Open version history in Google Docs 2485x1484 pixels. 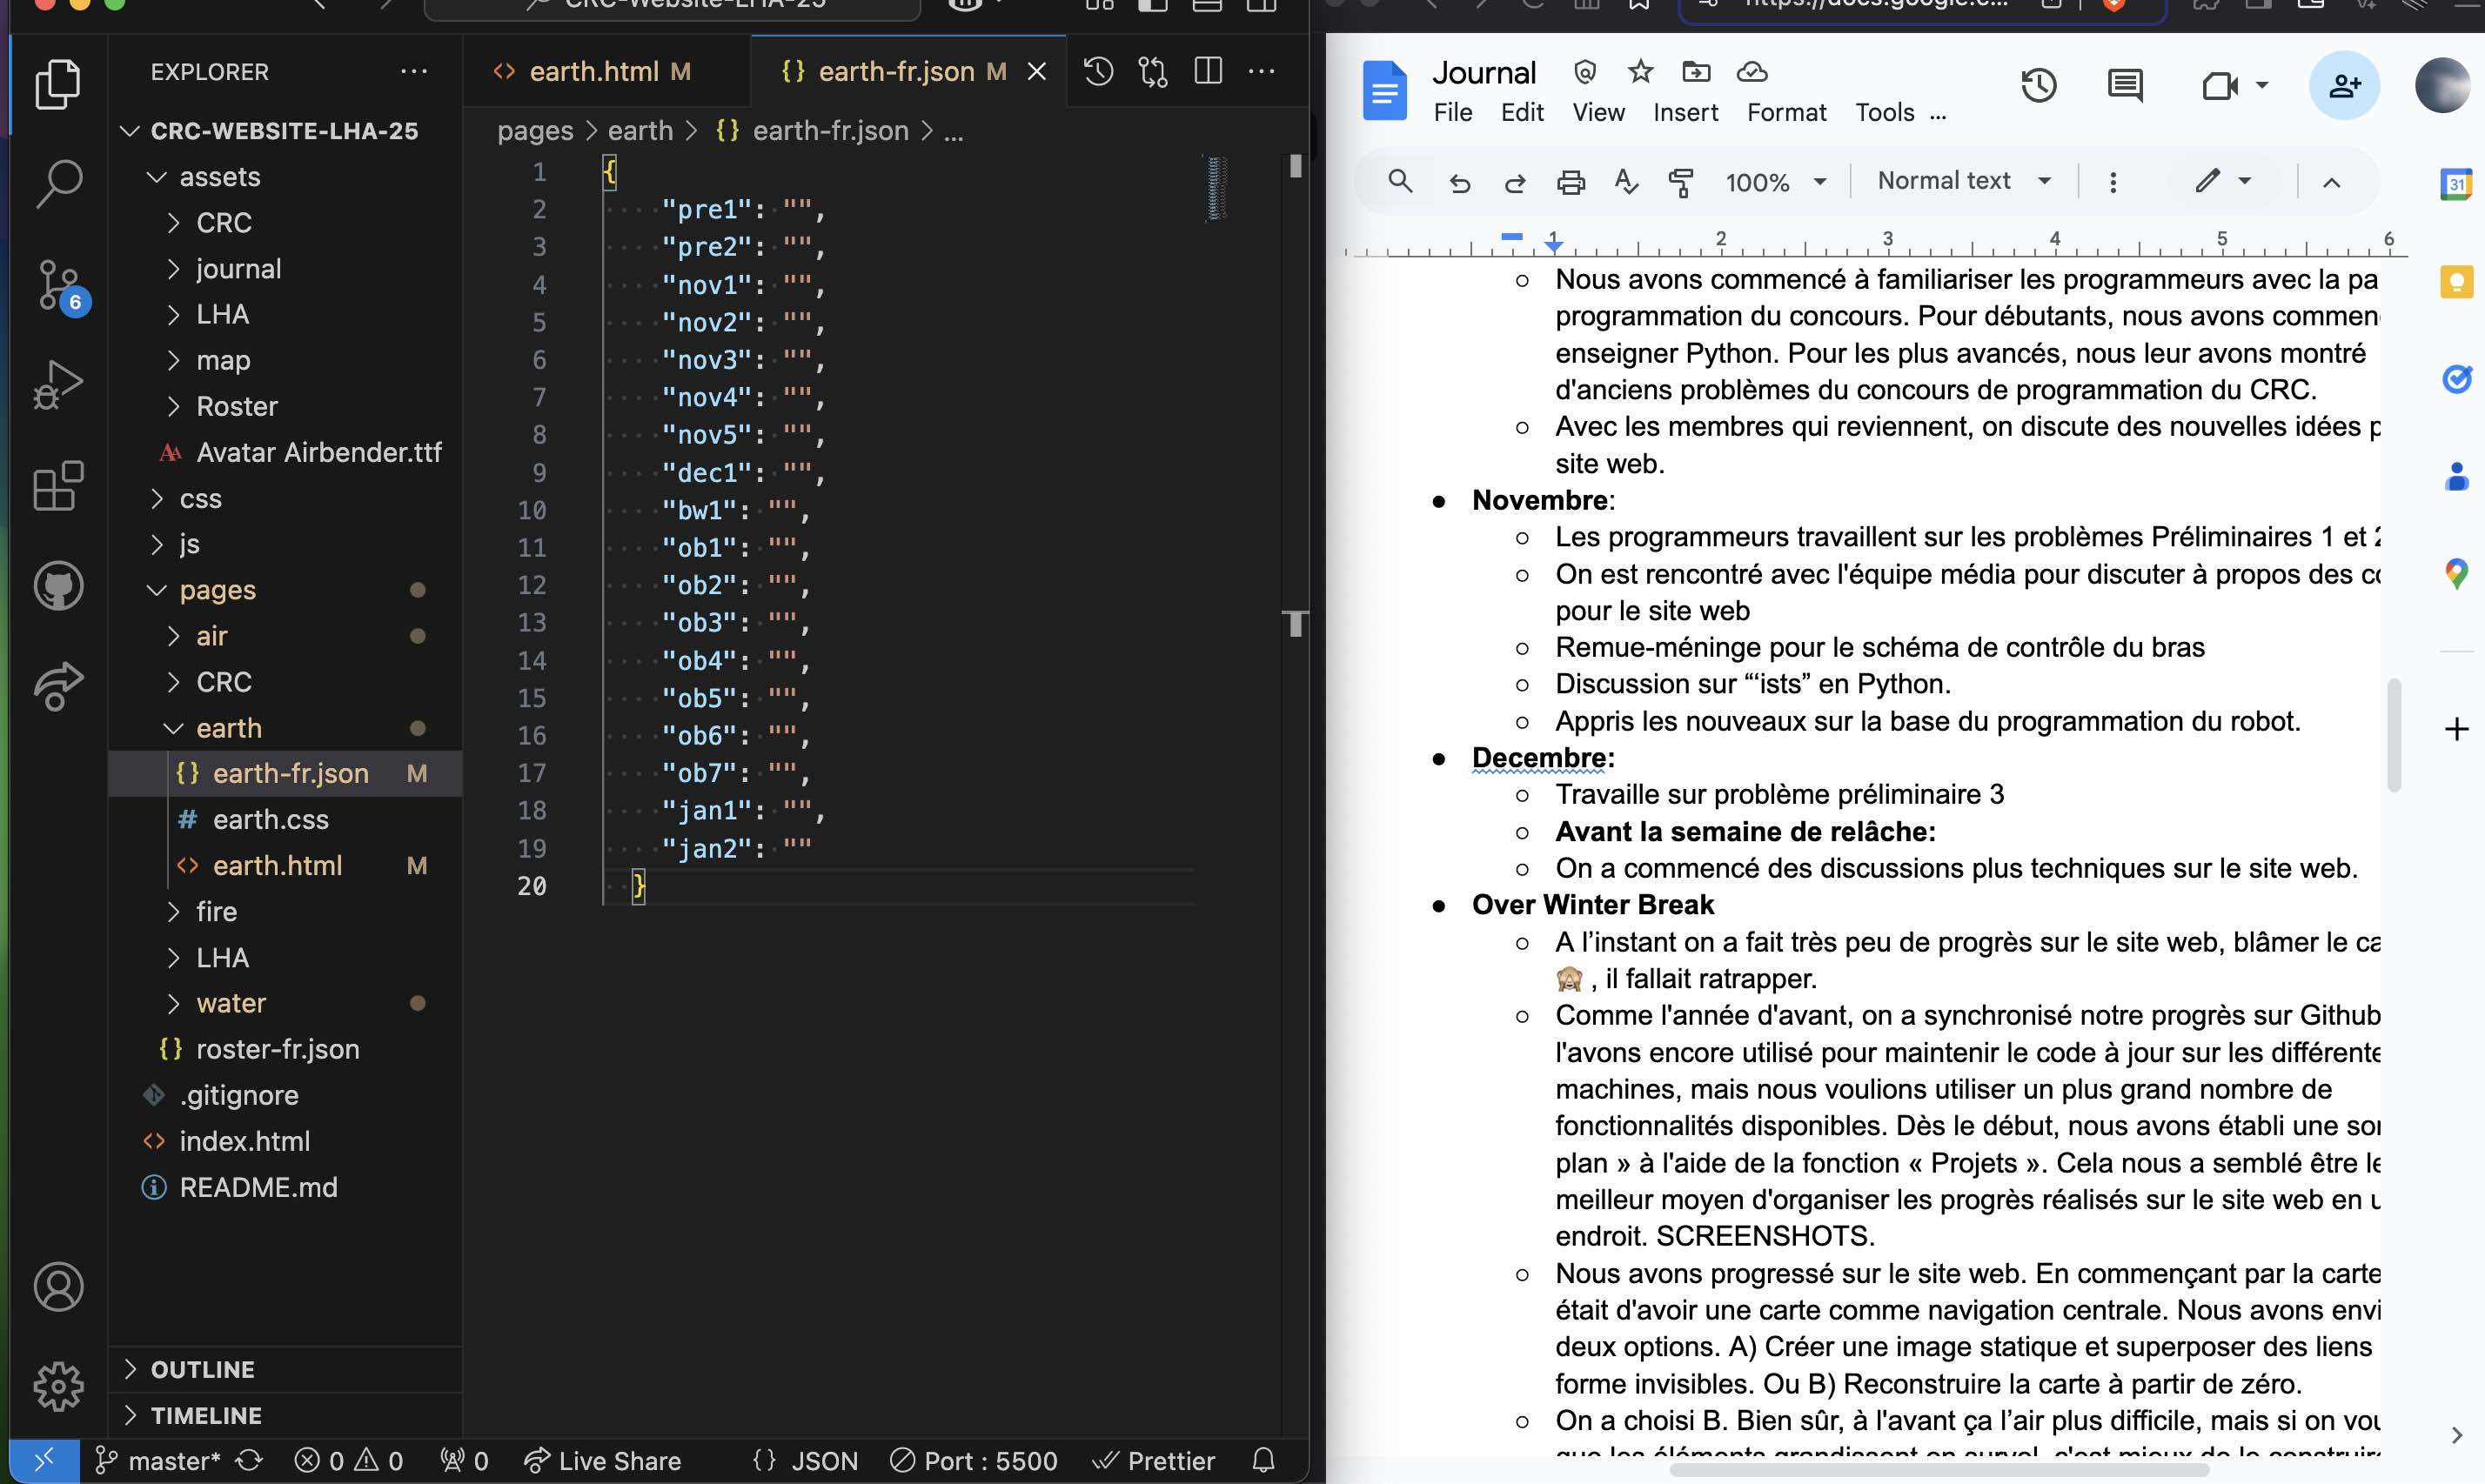(x=2039, y=85)
